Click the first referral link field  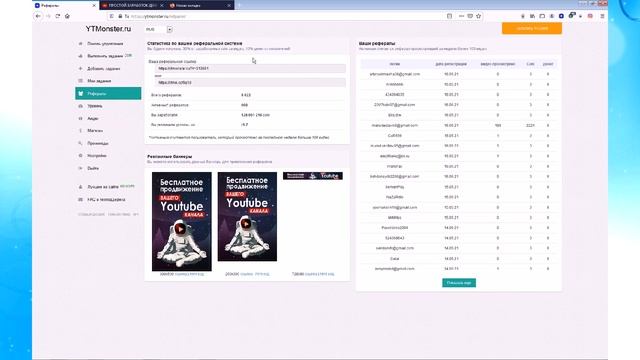click(250, 69)
